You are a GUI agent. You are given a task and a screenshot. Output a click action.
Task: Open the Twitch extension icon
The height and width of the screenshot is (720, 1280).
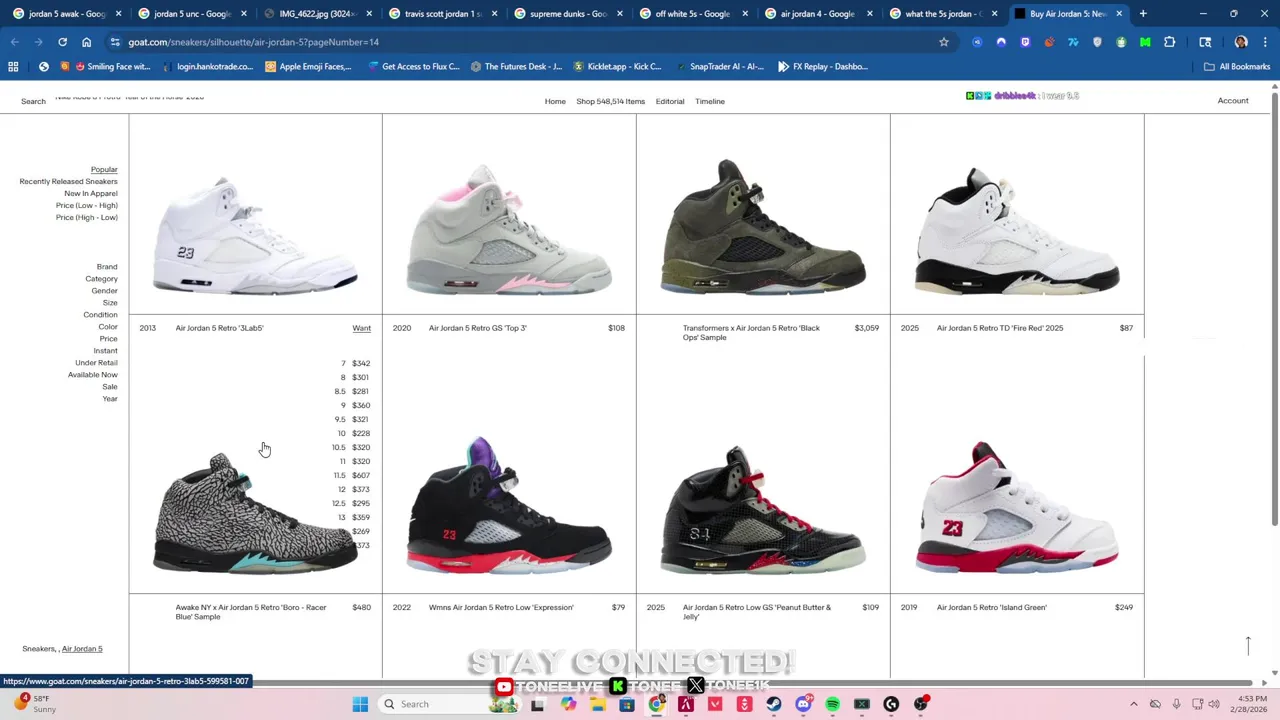point(1025,42)
